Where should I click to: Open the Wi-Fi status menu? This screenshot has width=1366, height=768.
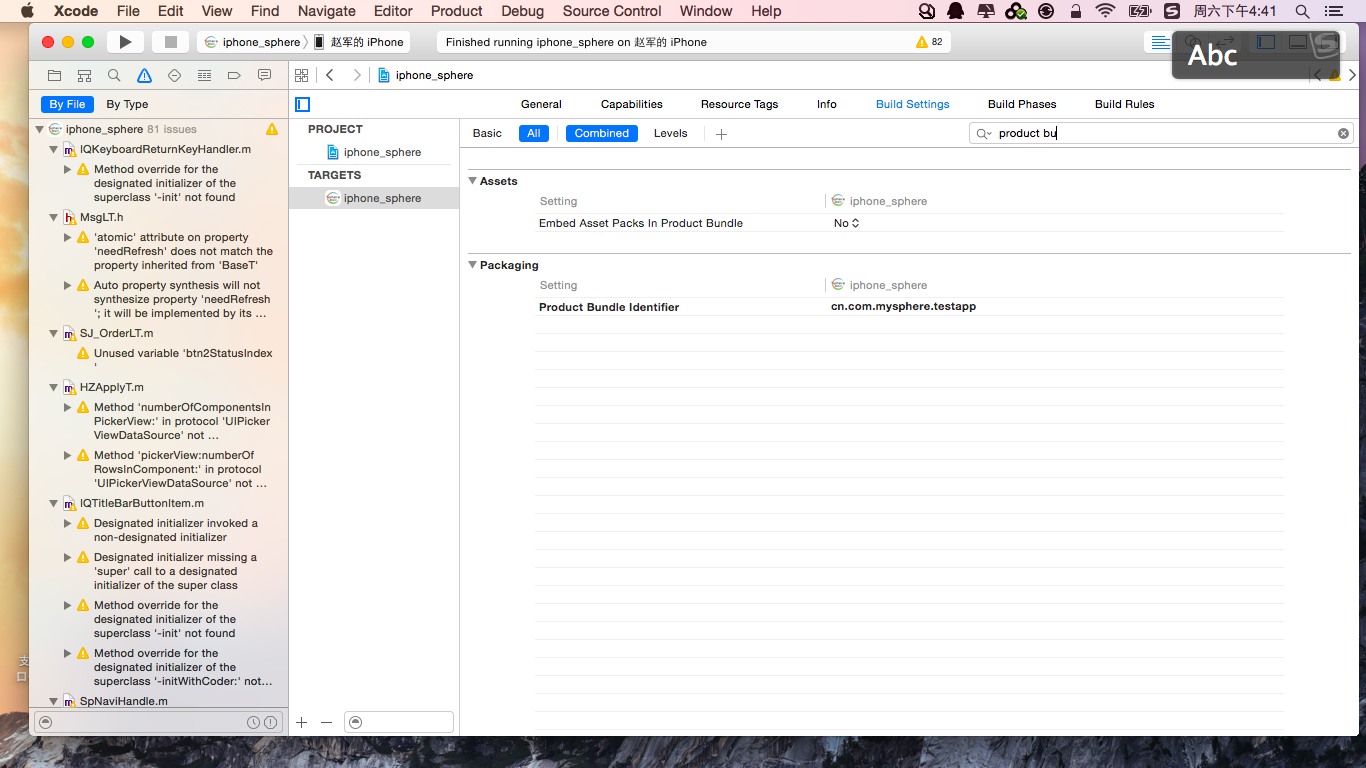click(1105, 11)
